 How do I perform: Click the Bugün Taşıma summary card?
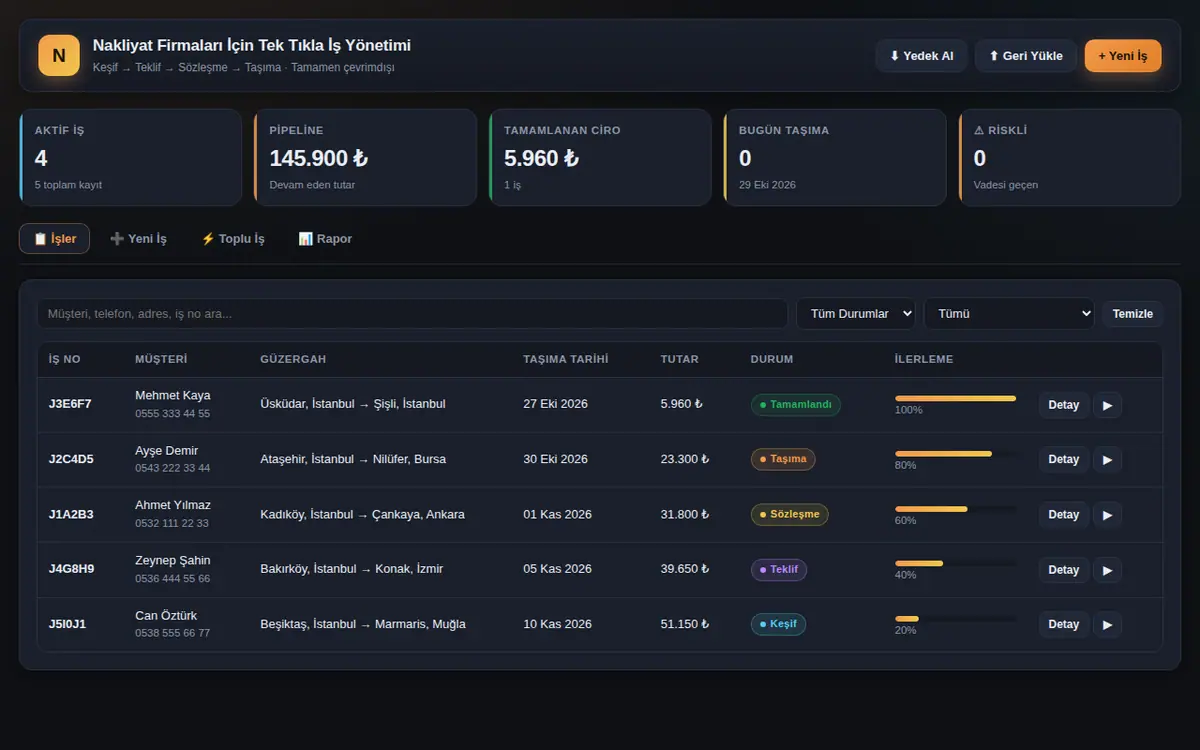click(835, 158)
